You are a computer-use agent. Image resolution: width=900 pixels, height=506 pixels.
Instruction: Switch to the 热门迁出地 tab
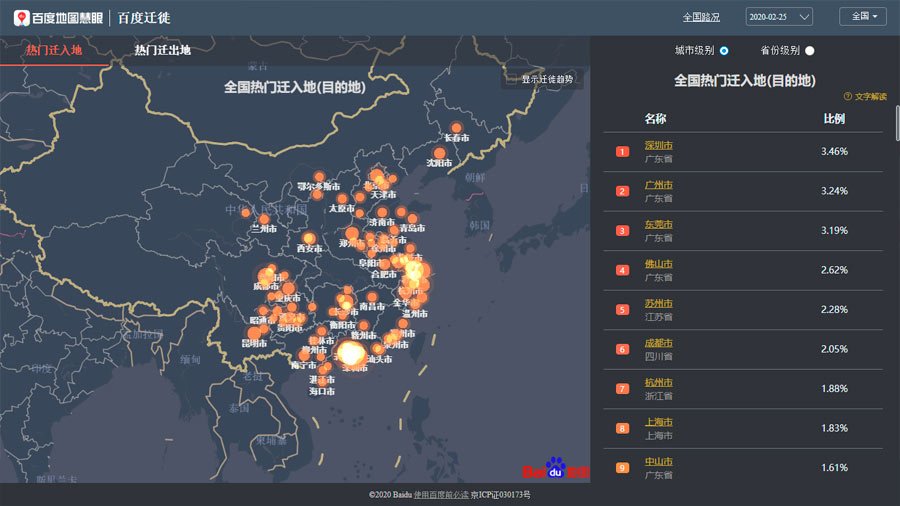pos(162,50)
